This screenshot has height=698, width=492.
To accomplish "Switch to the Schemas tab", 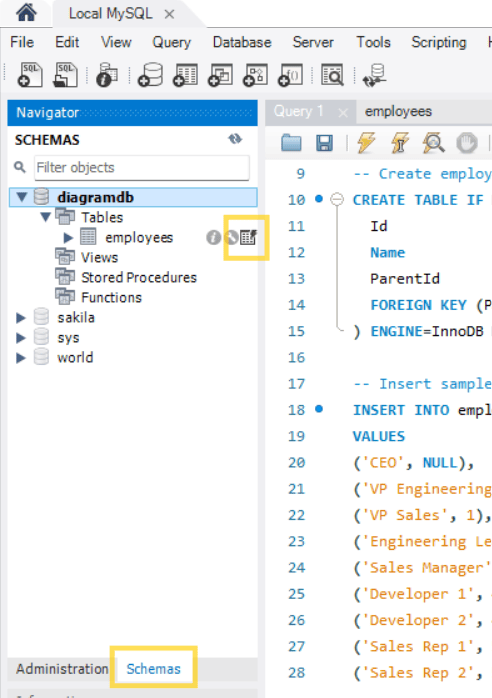I will point(153,669).
